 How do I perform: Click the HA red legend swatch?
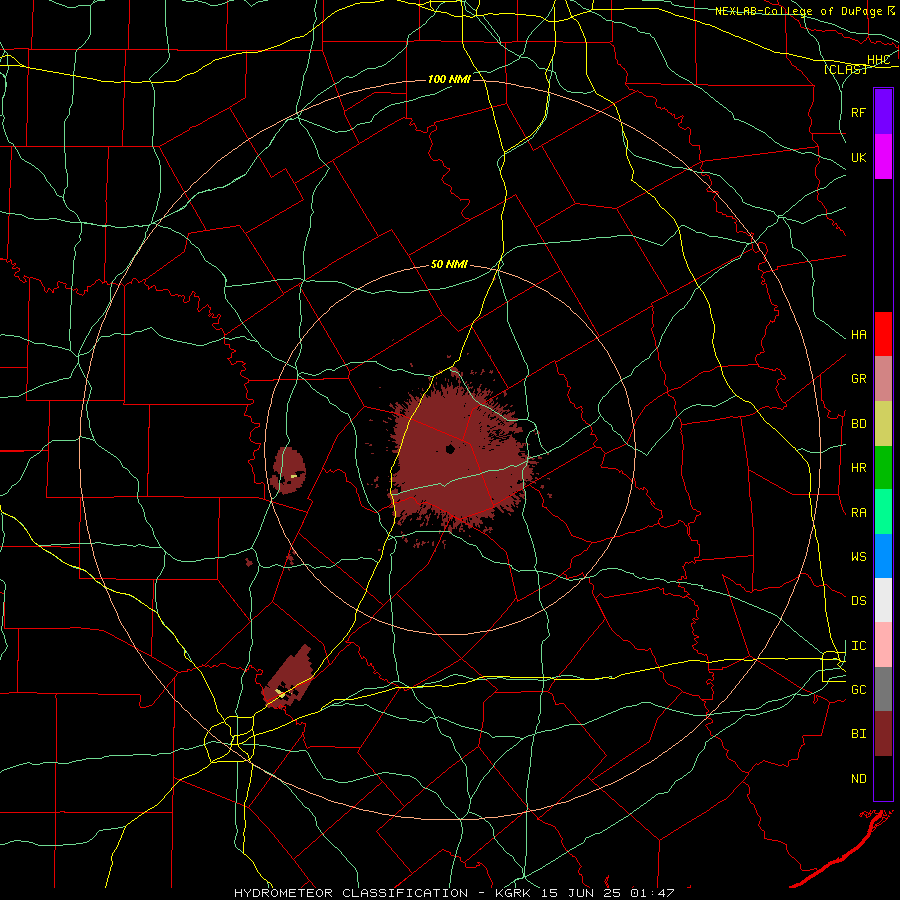coord(883,334)
